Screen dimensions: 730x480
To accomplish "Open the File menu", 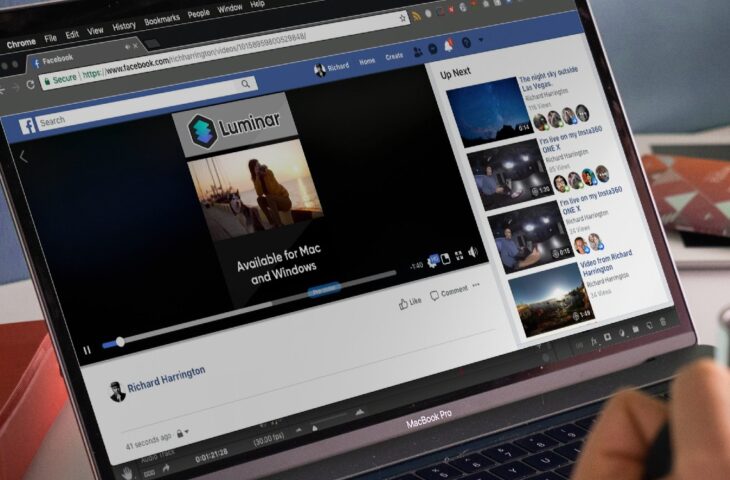I will (x=50, y=38).
